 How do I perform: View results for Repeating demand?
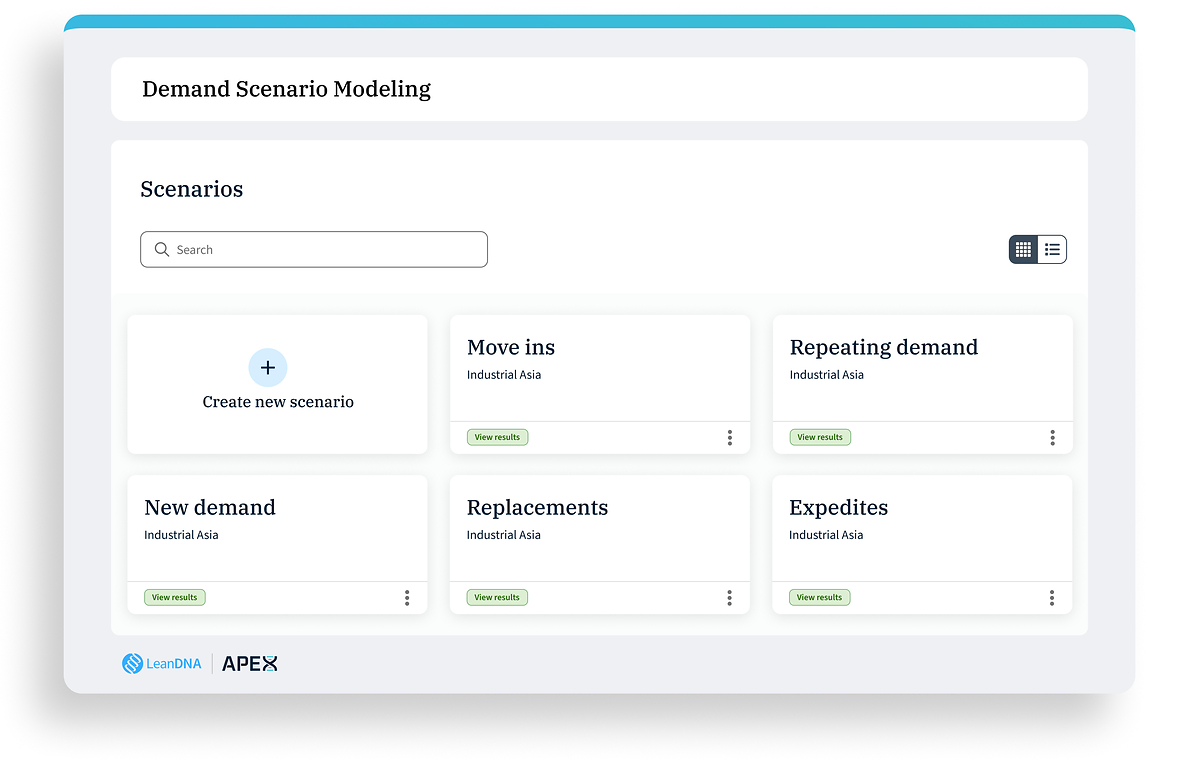point(820,437)
